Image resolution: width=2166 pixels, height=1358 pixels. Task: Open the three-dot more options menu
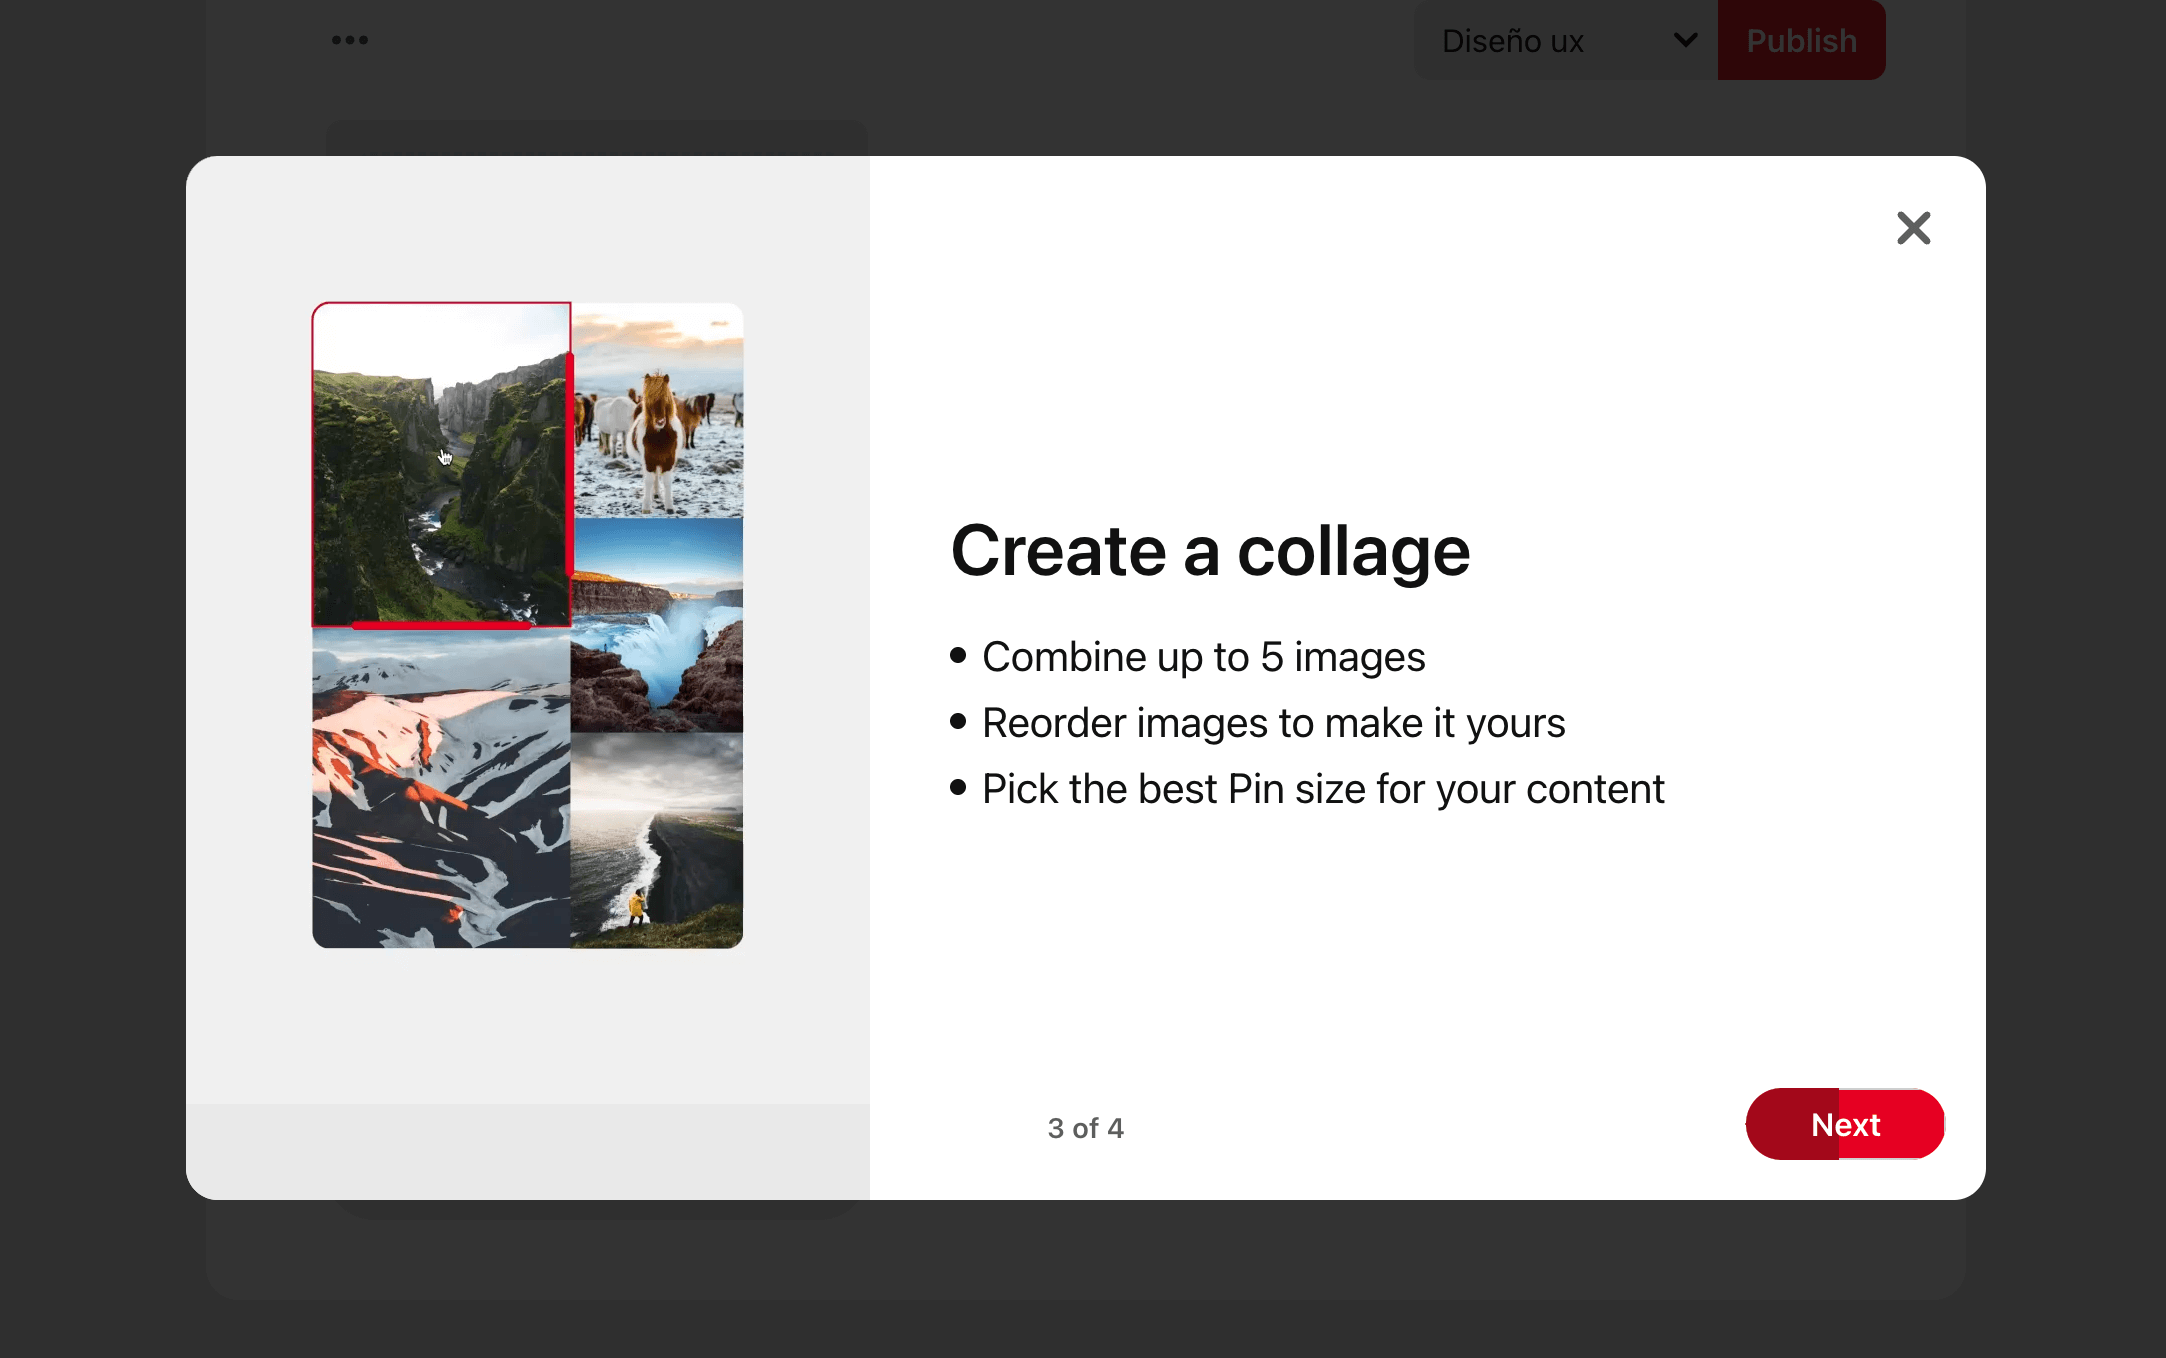coord(350,40)
